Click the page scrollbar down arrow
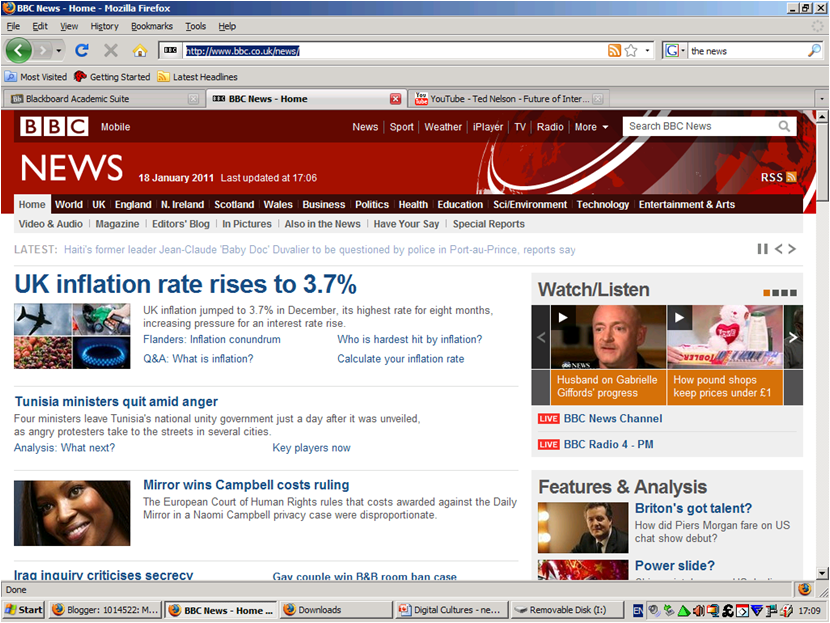The width and height of the screenshot is (830, 623). [x=822, y=573]
